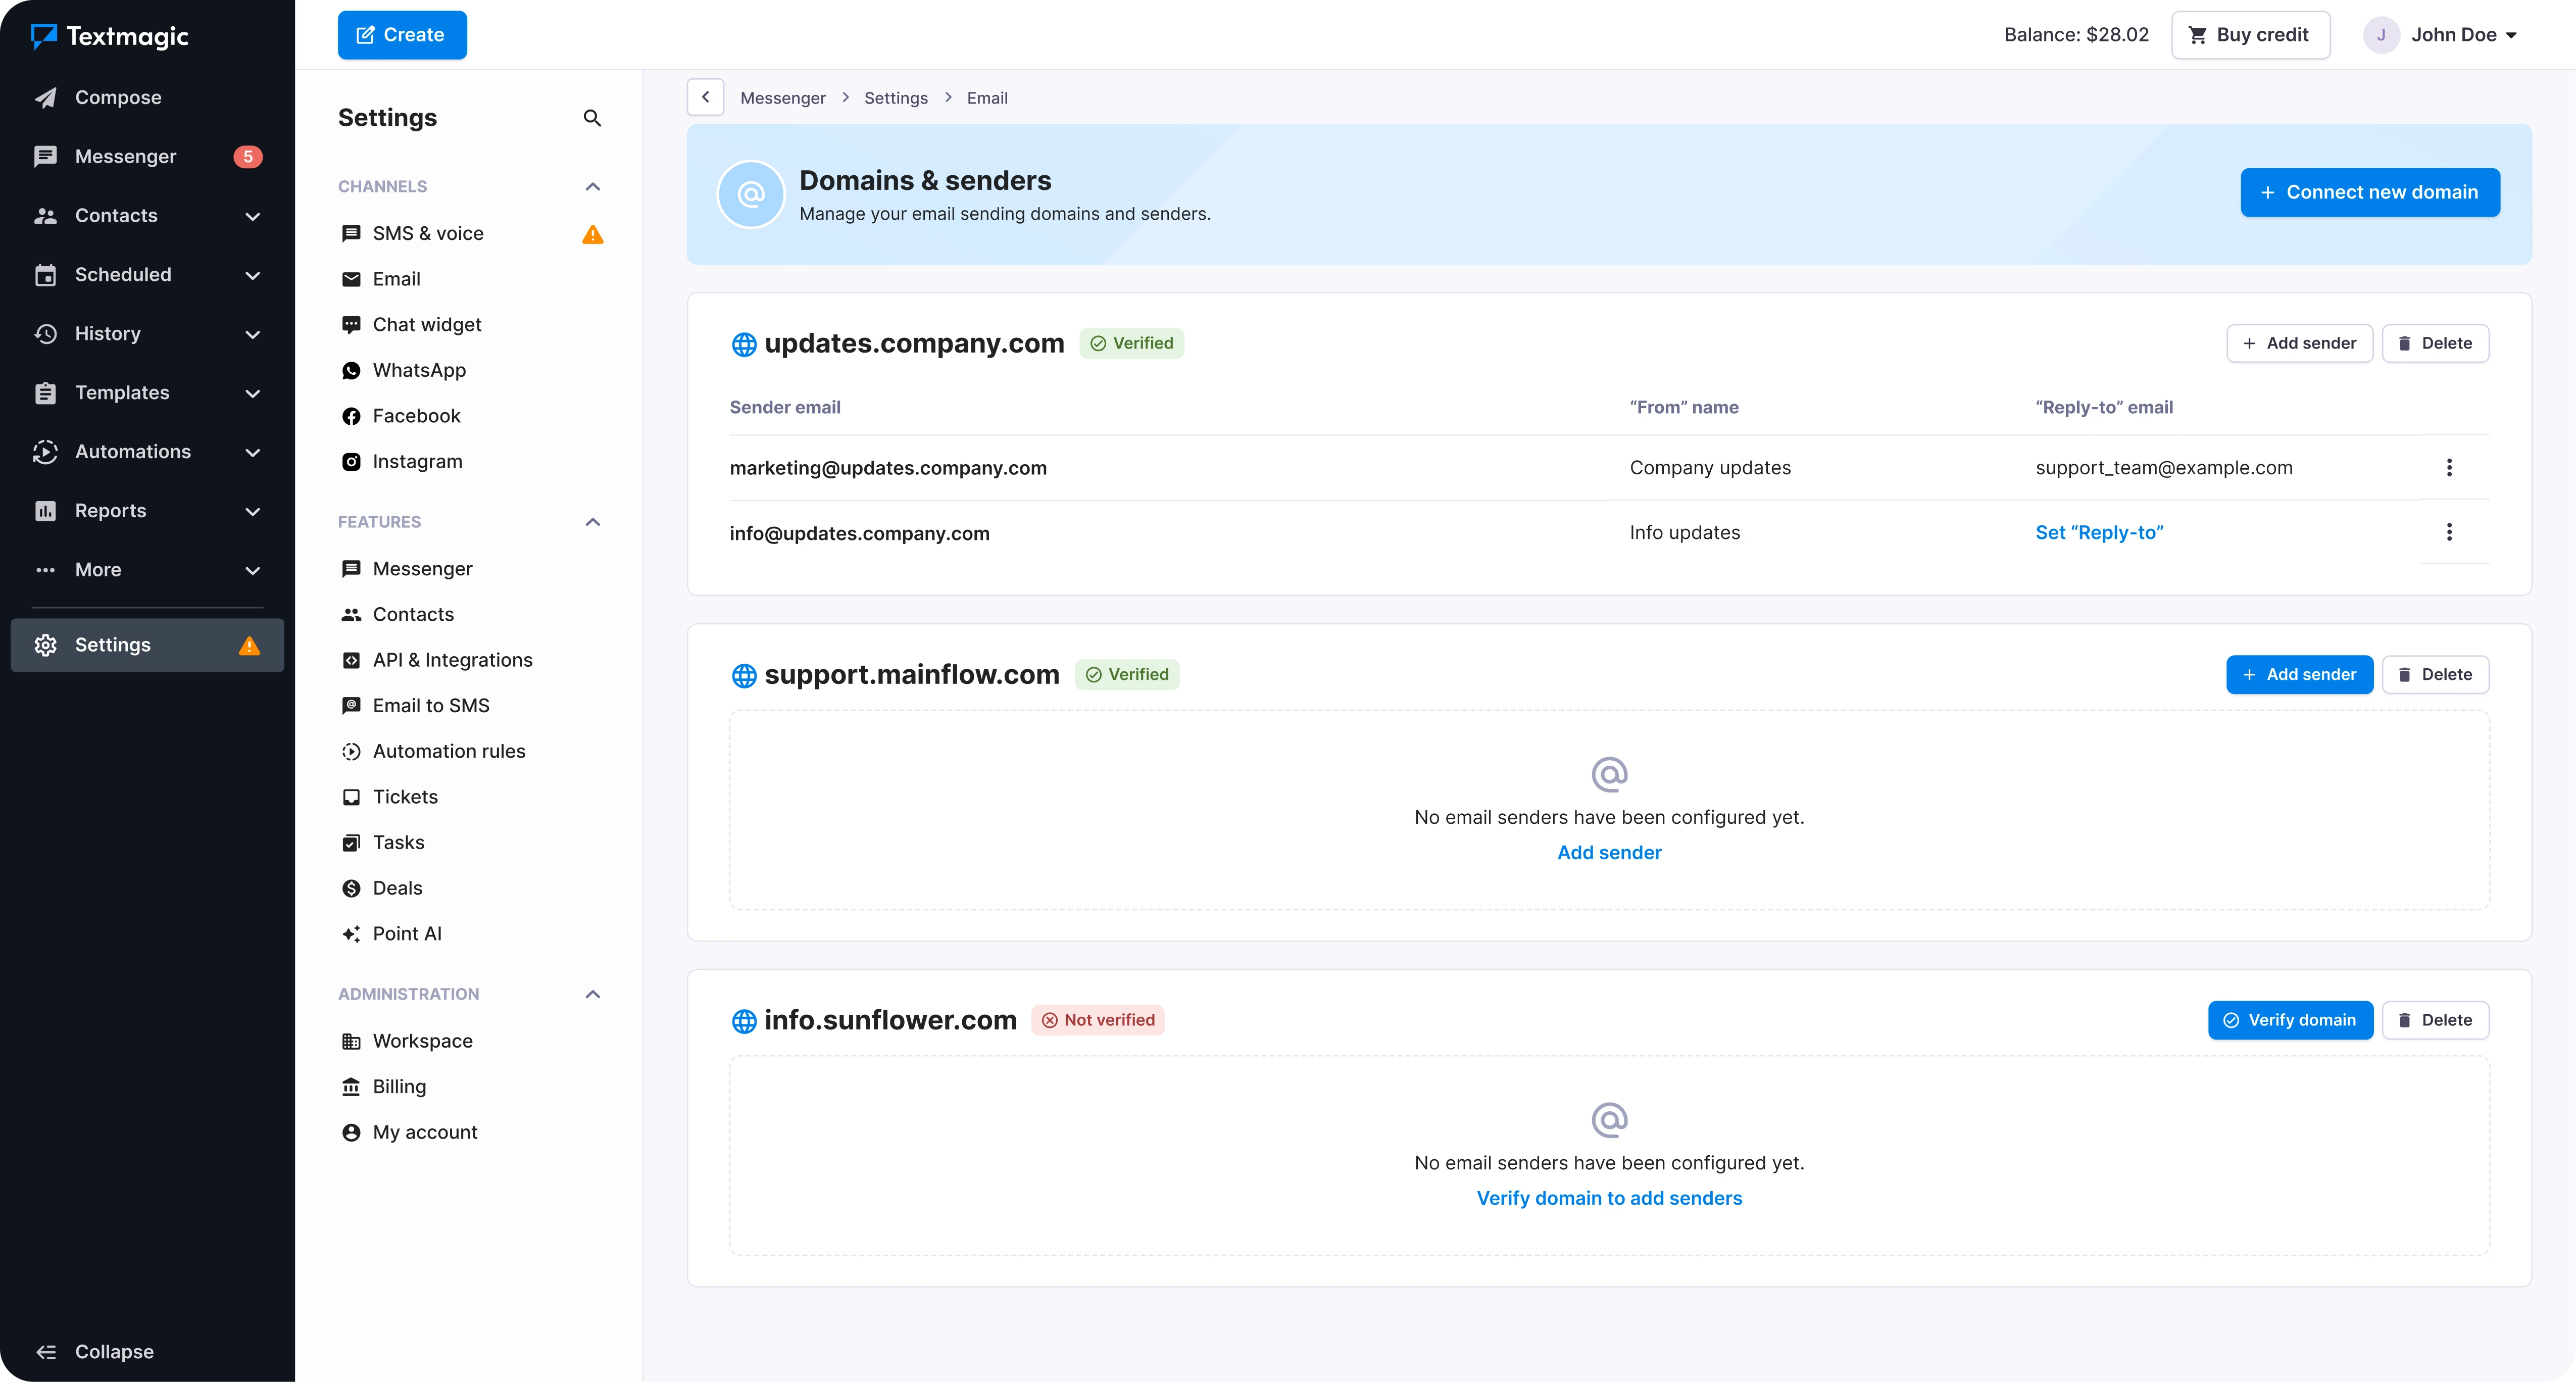Click the Set "Reply-to" link
The width and height of the screenshot is (2576, 1382).
2099,532
